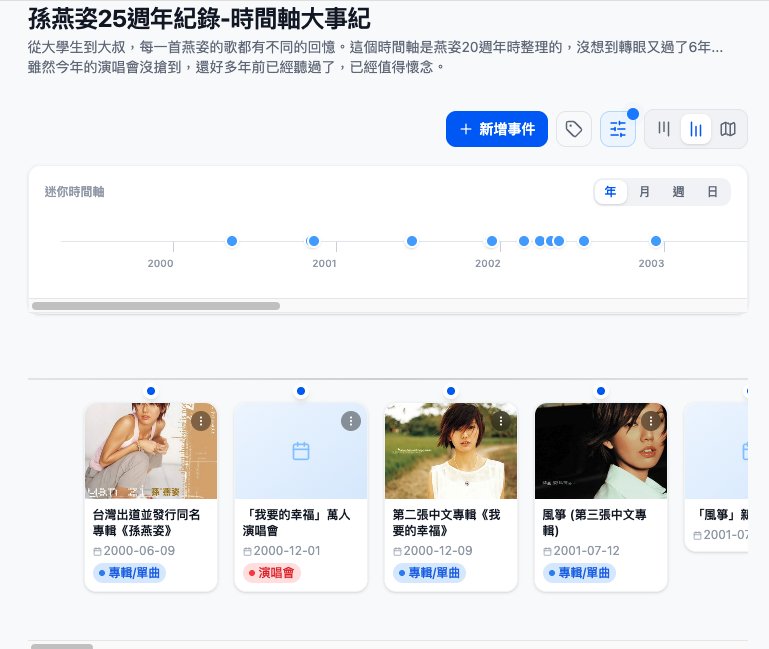
Task: Open the 孫燕姿 debut album cover thumbnail
Action: point(151,451)
